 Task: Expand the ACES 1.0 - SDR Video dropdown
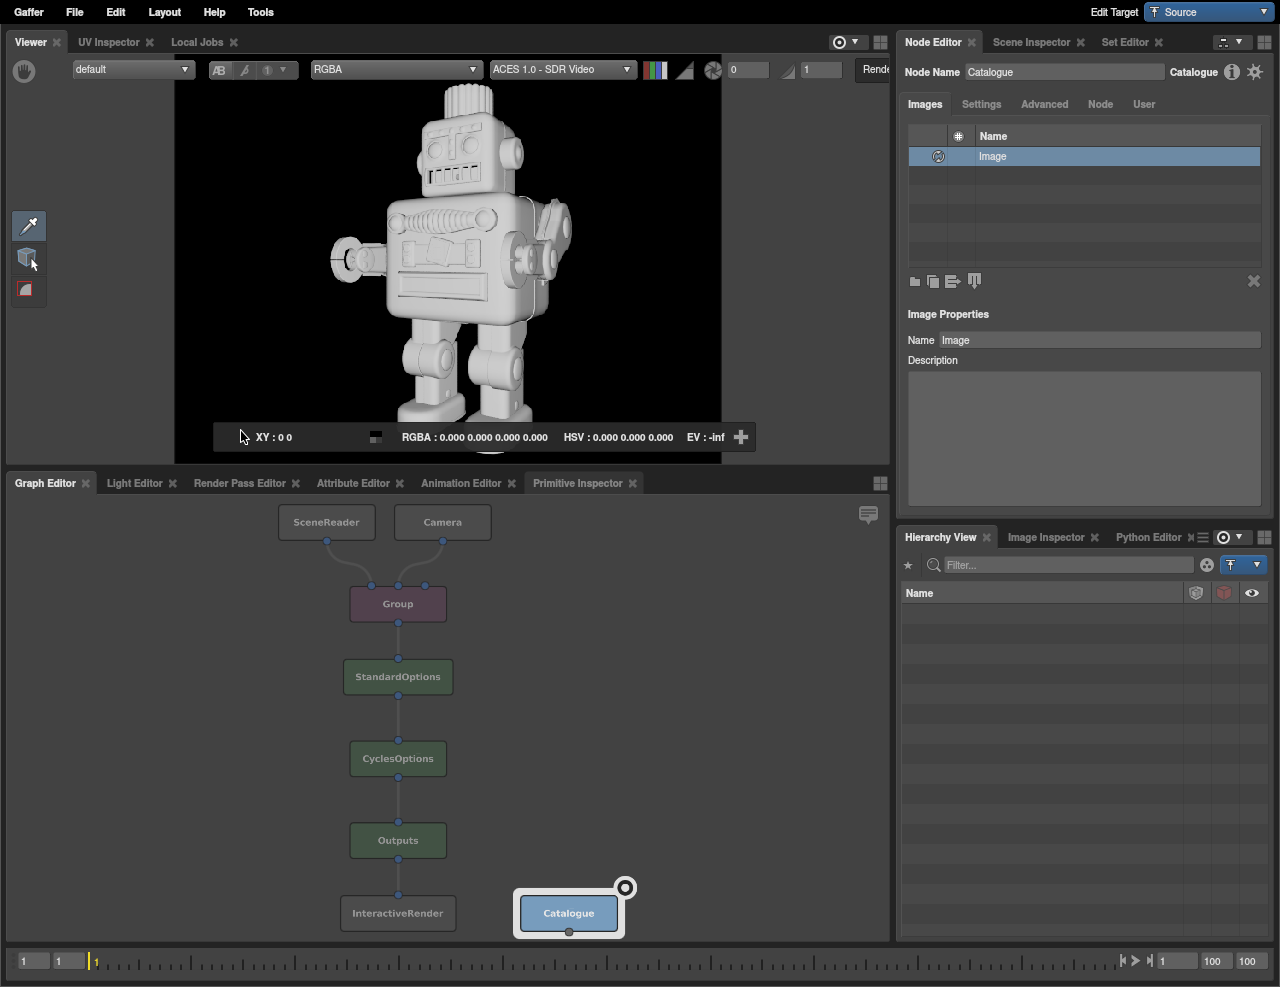tap(562, 70)
